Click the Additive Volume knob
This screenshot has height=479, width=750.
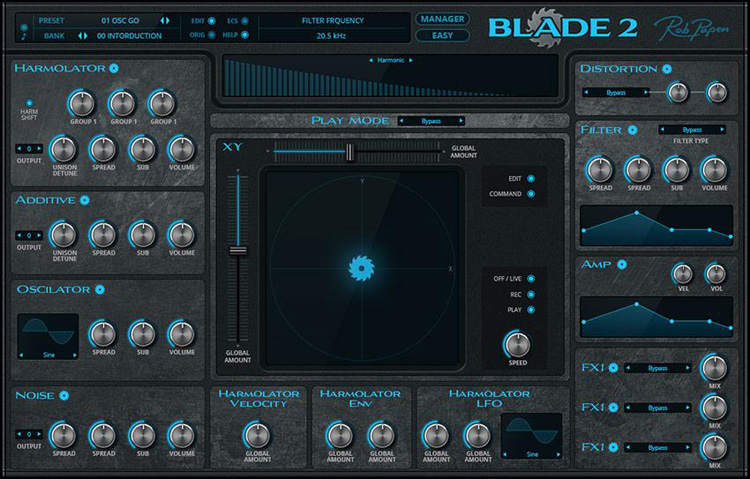pos(182,235)
